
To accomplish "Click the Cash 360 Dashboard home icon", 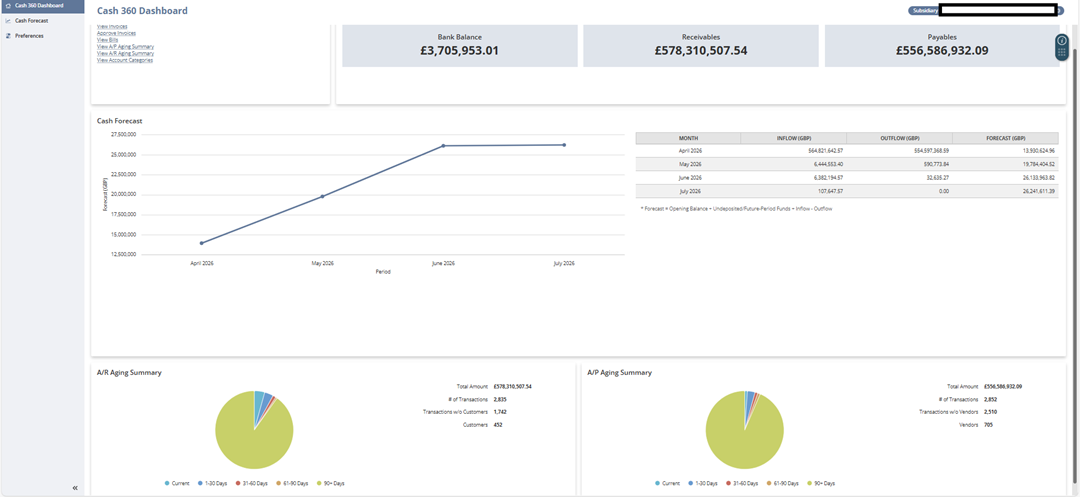I will point(8,6).
